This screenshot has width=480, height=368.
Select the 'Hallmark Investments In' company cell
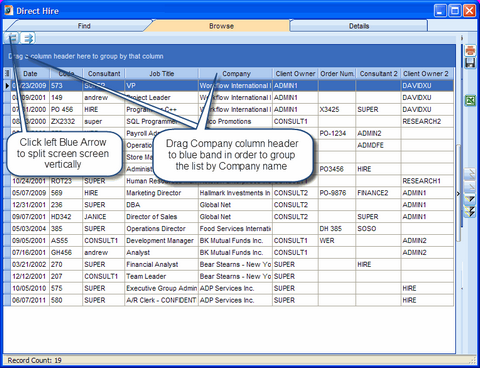(x=235, y=193)
